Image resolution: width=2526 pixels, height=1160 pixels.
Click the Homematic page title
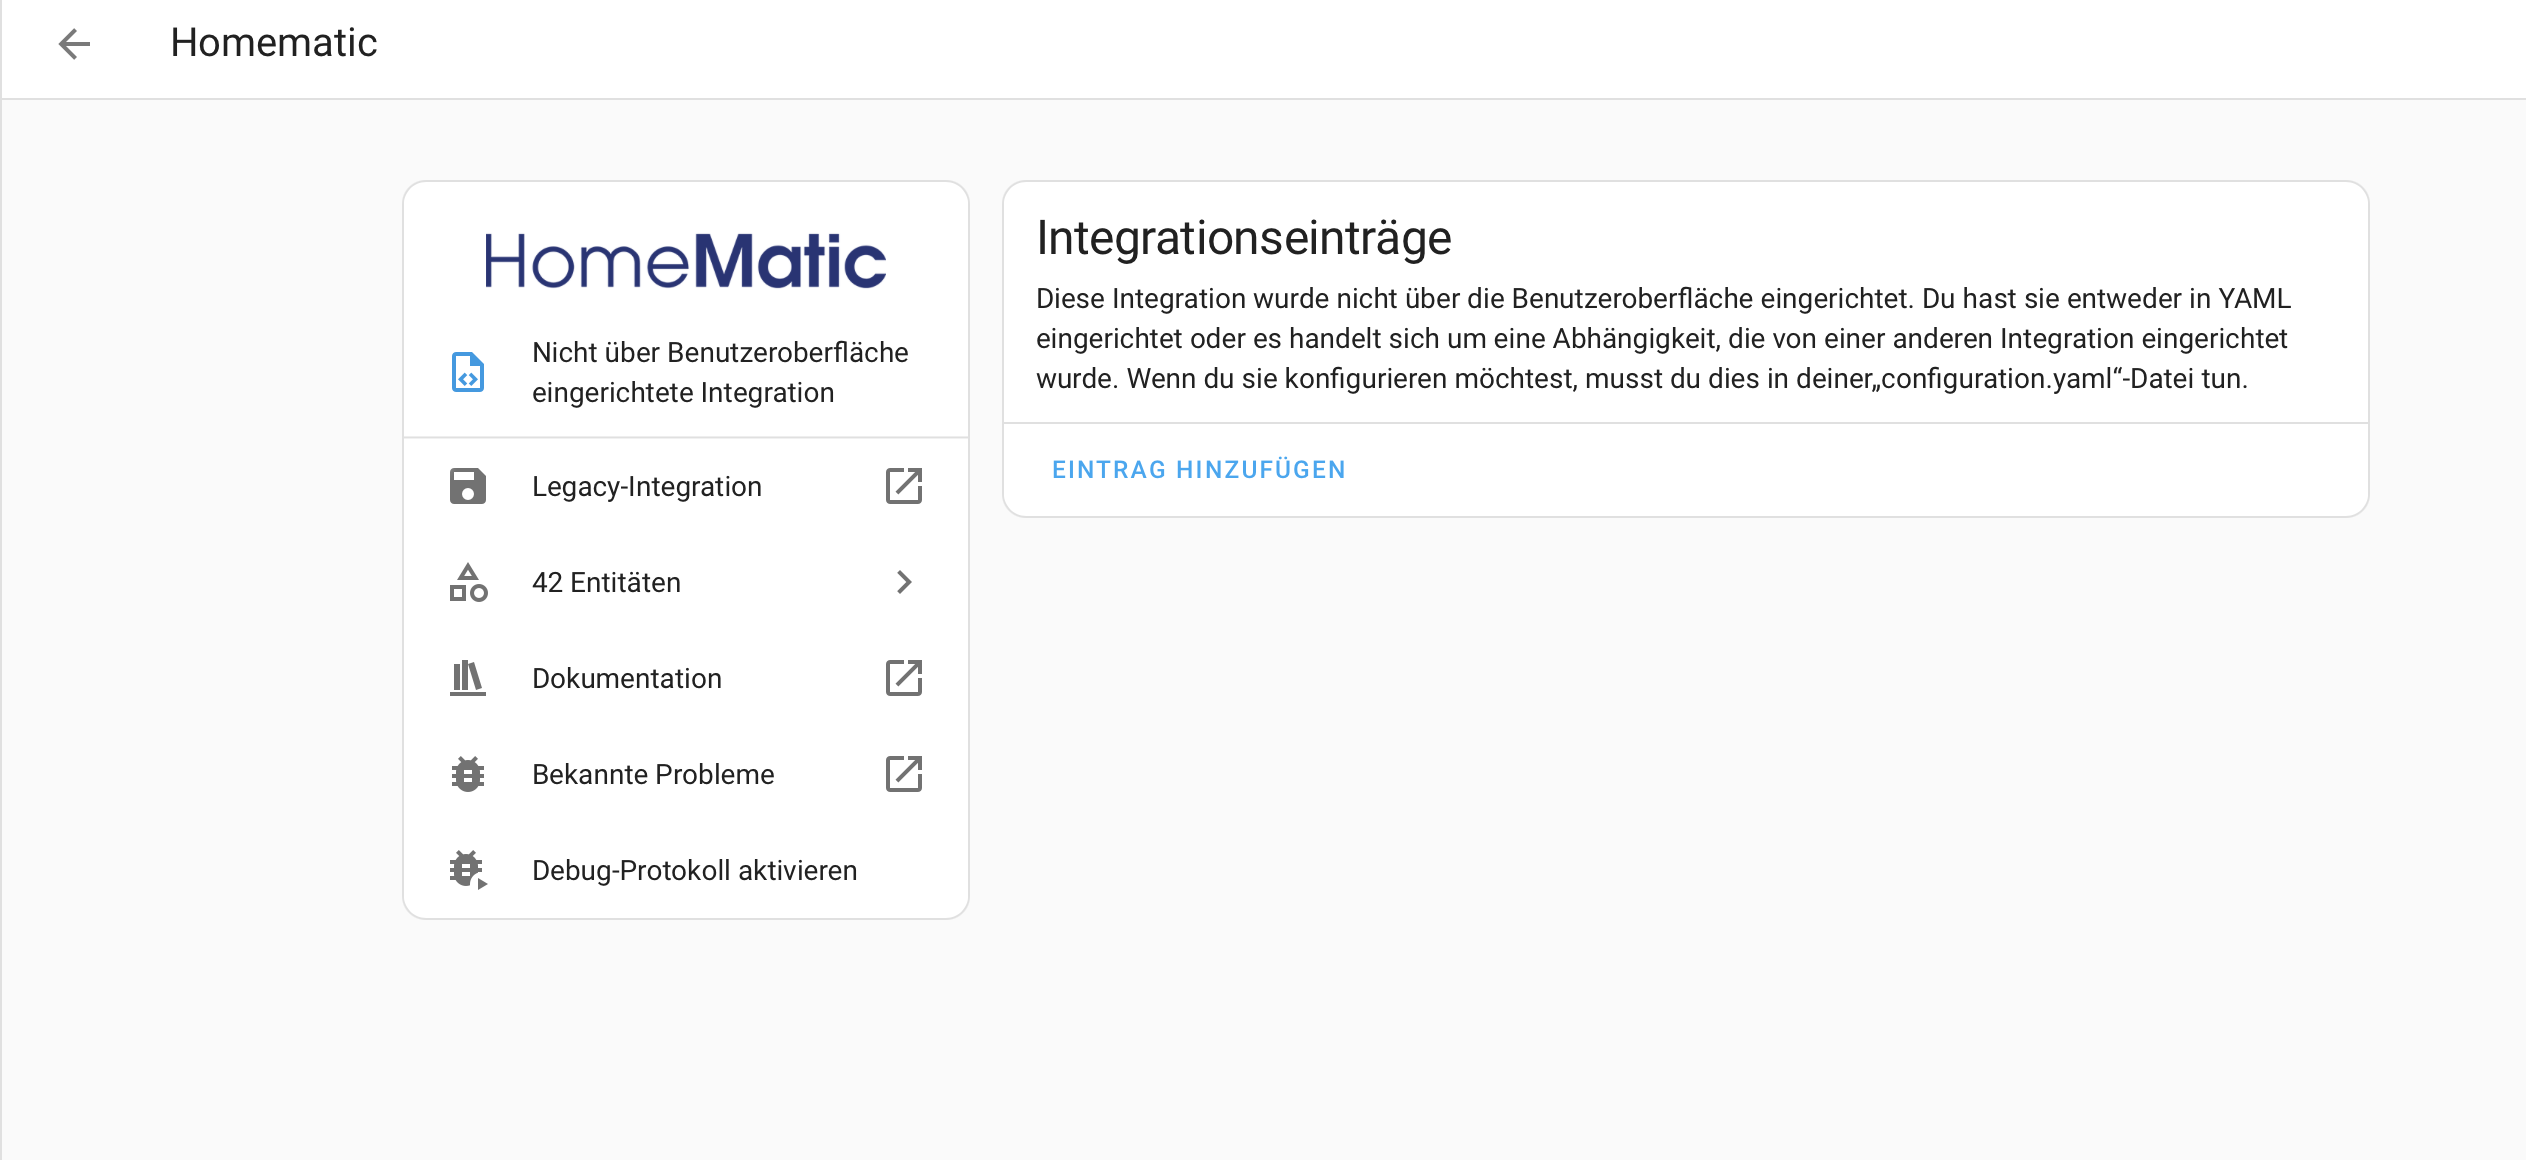[x=274, y=43]
